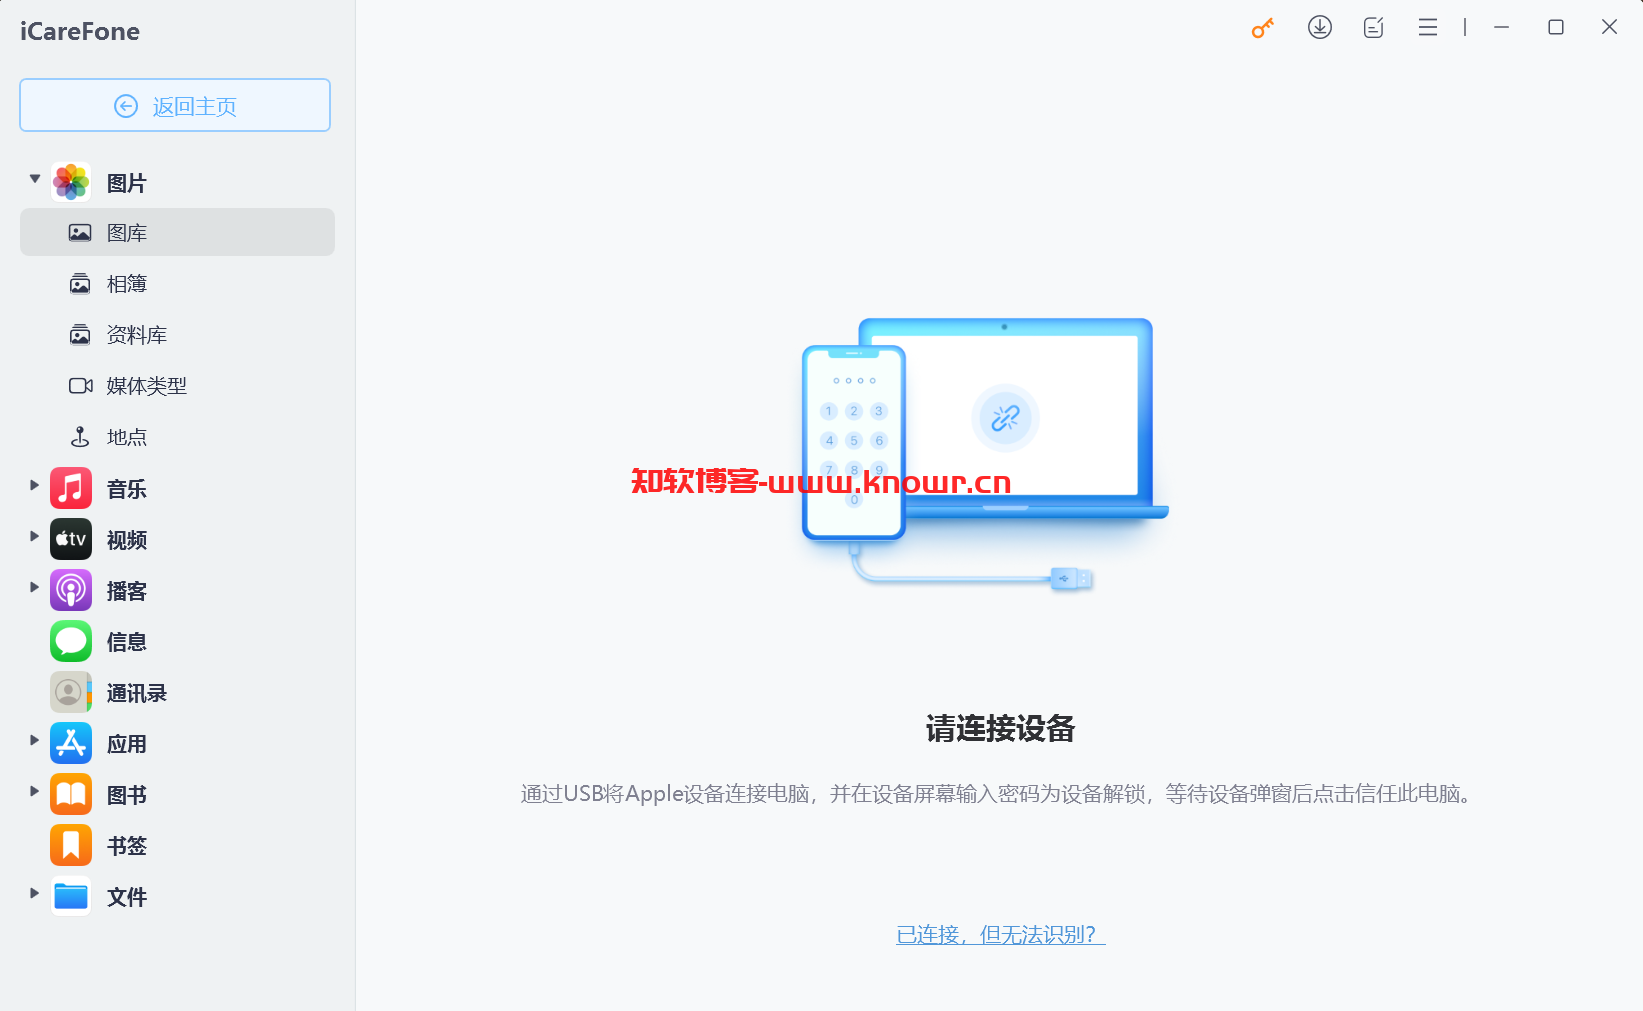Select 图片 category label
1643x1011 pixels.
tap(127, 183)
